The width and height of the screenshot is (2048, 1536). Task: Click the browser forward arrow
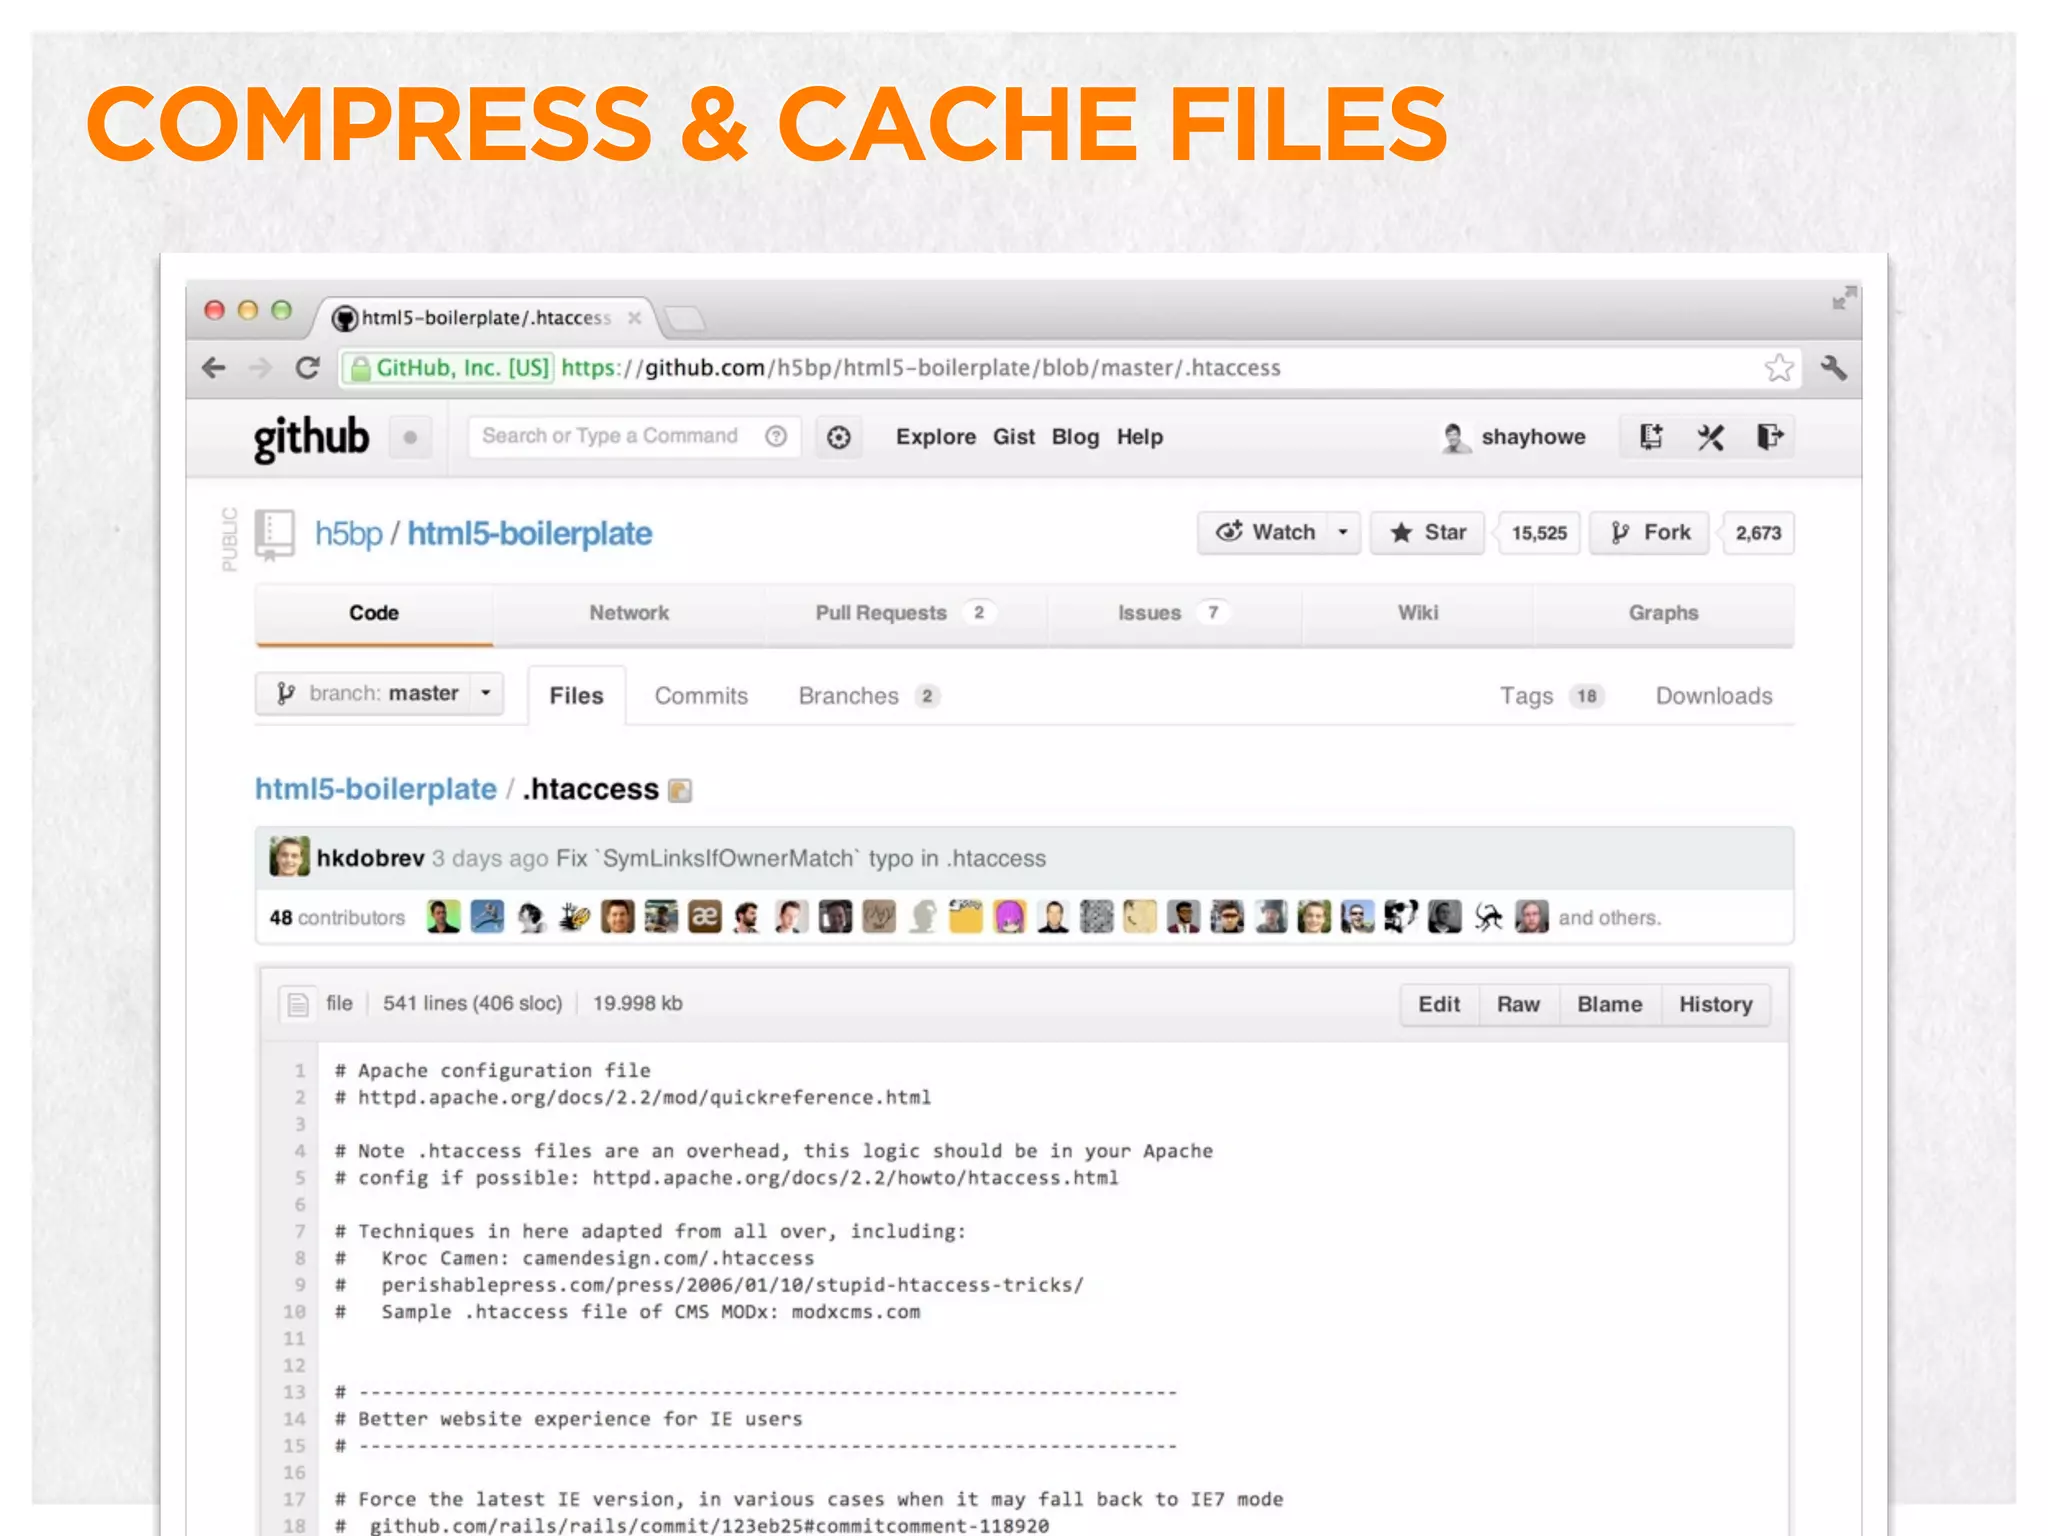260,368
